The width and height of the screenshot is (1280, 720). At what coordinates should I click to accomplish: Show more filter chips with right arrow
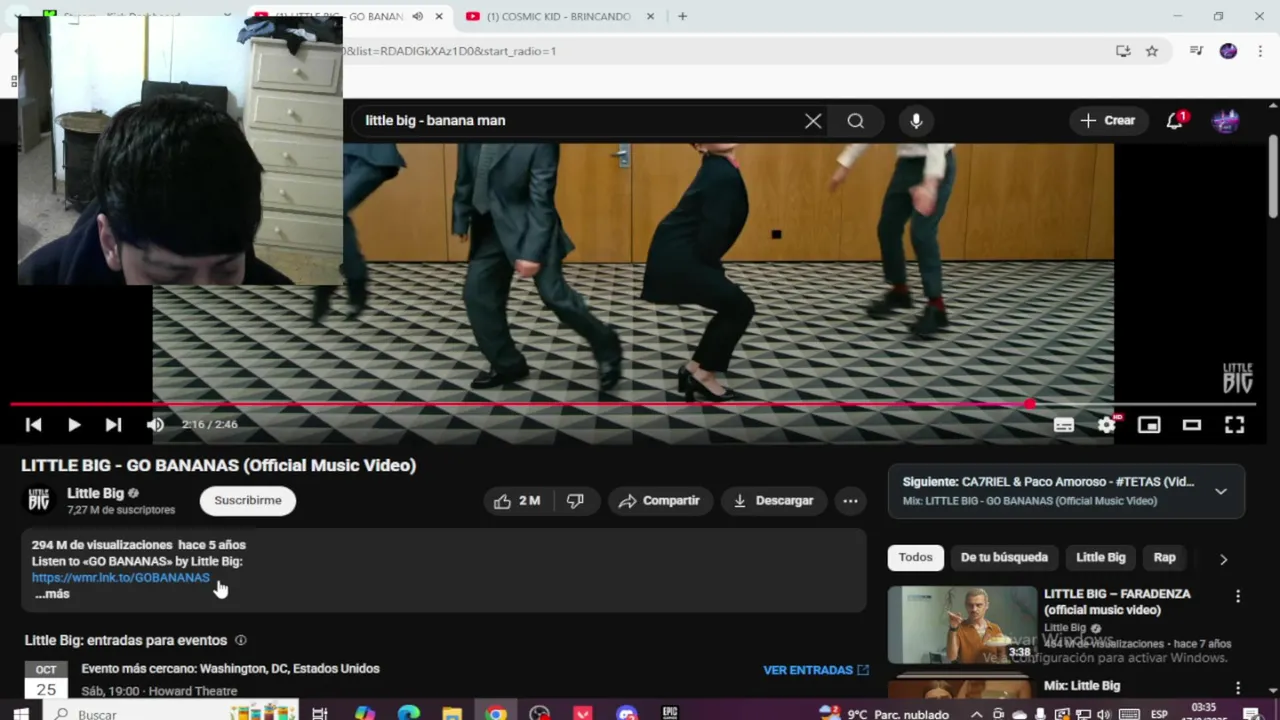(x=1223, y=559)
